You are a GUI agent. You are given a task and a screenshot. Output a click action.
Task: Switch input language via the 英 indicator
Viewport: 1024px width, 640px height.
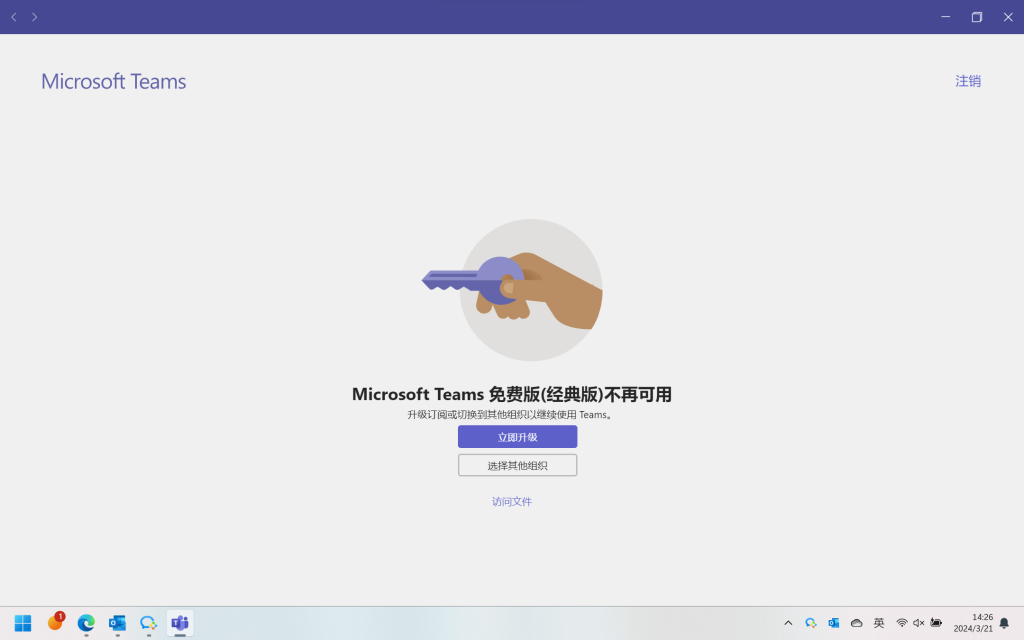pyautogui.click(x=879, y=623)
